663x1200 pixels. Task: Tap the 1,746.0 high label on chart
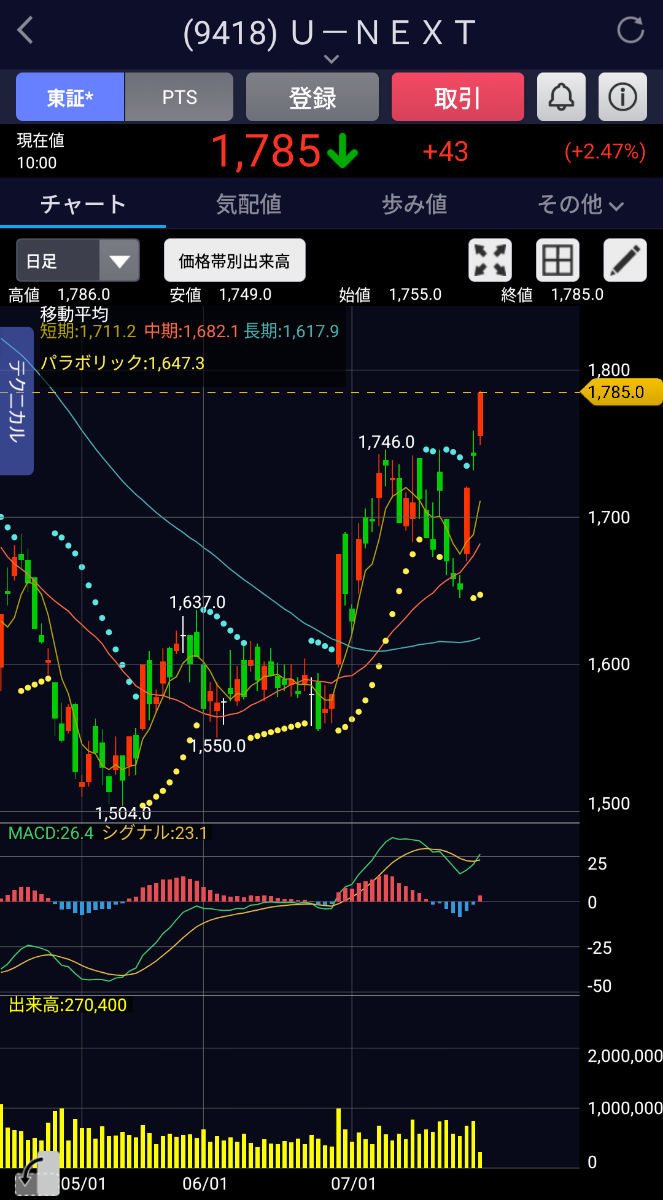point(387,441)
